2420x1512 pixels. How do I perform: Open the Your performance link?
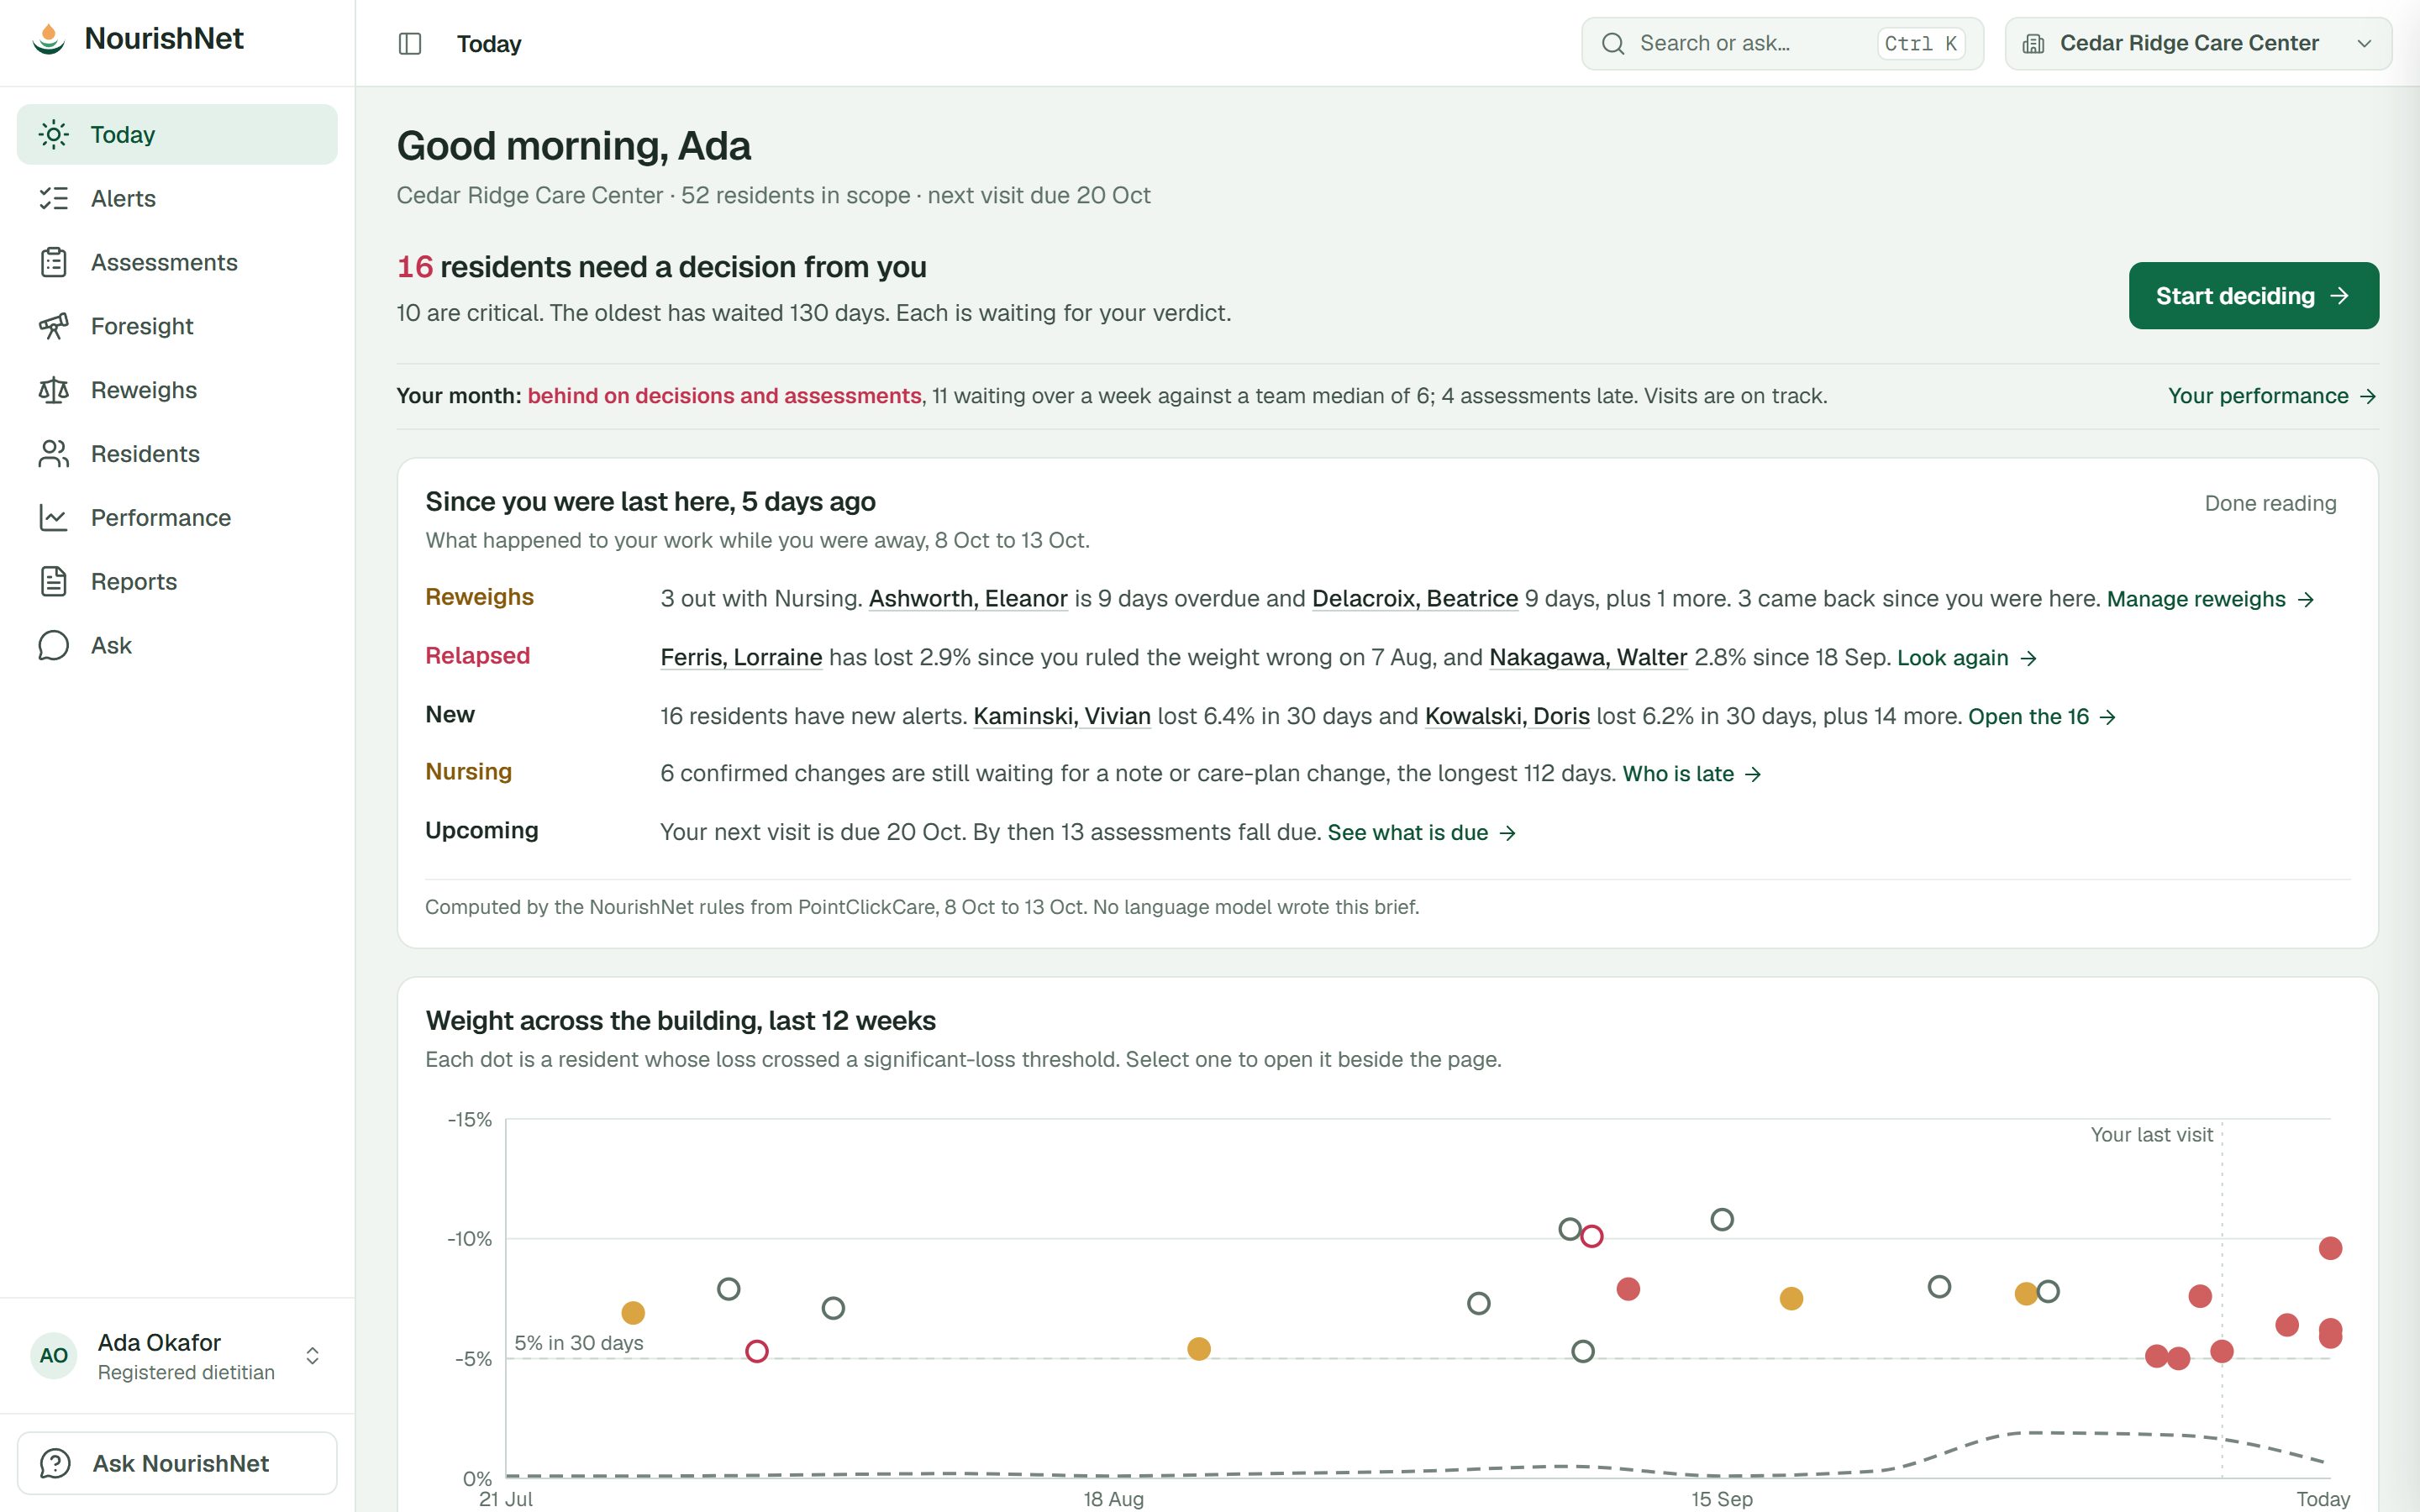click(2271, 396)
